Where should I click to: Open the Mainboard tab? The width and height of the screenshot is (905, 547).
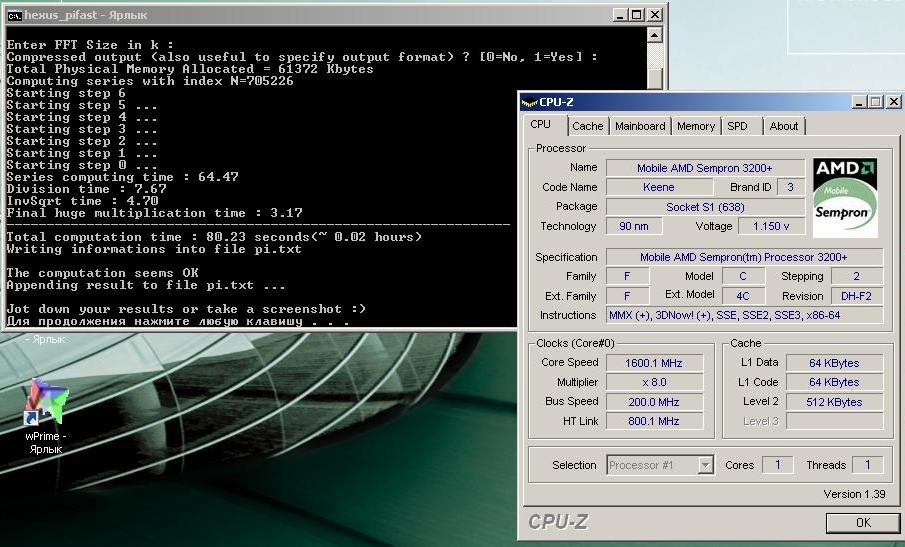[x=640, y=126]
